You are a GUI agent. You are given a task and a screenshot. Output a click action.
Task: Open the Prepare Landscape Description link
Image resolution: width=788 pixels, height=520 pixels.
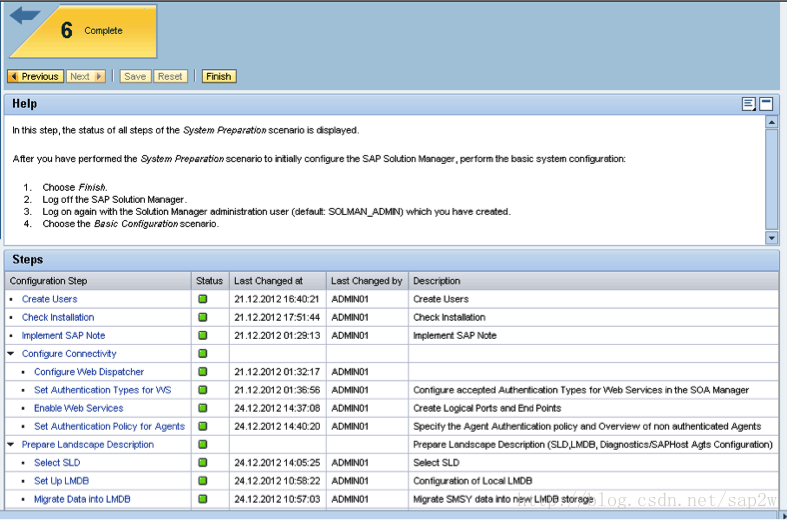coord(87,445)
